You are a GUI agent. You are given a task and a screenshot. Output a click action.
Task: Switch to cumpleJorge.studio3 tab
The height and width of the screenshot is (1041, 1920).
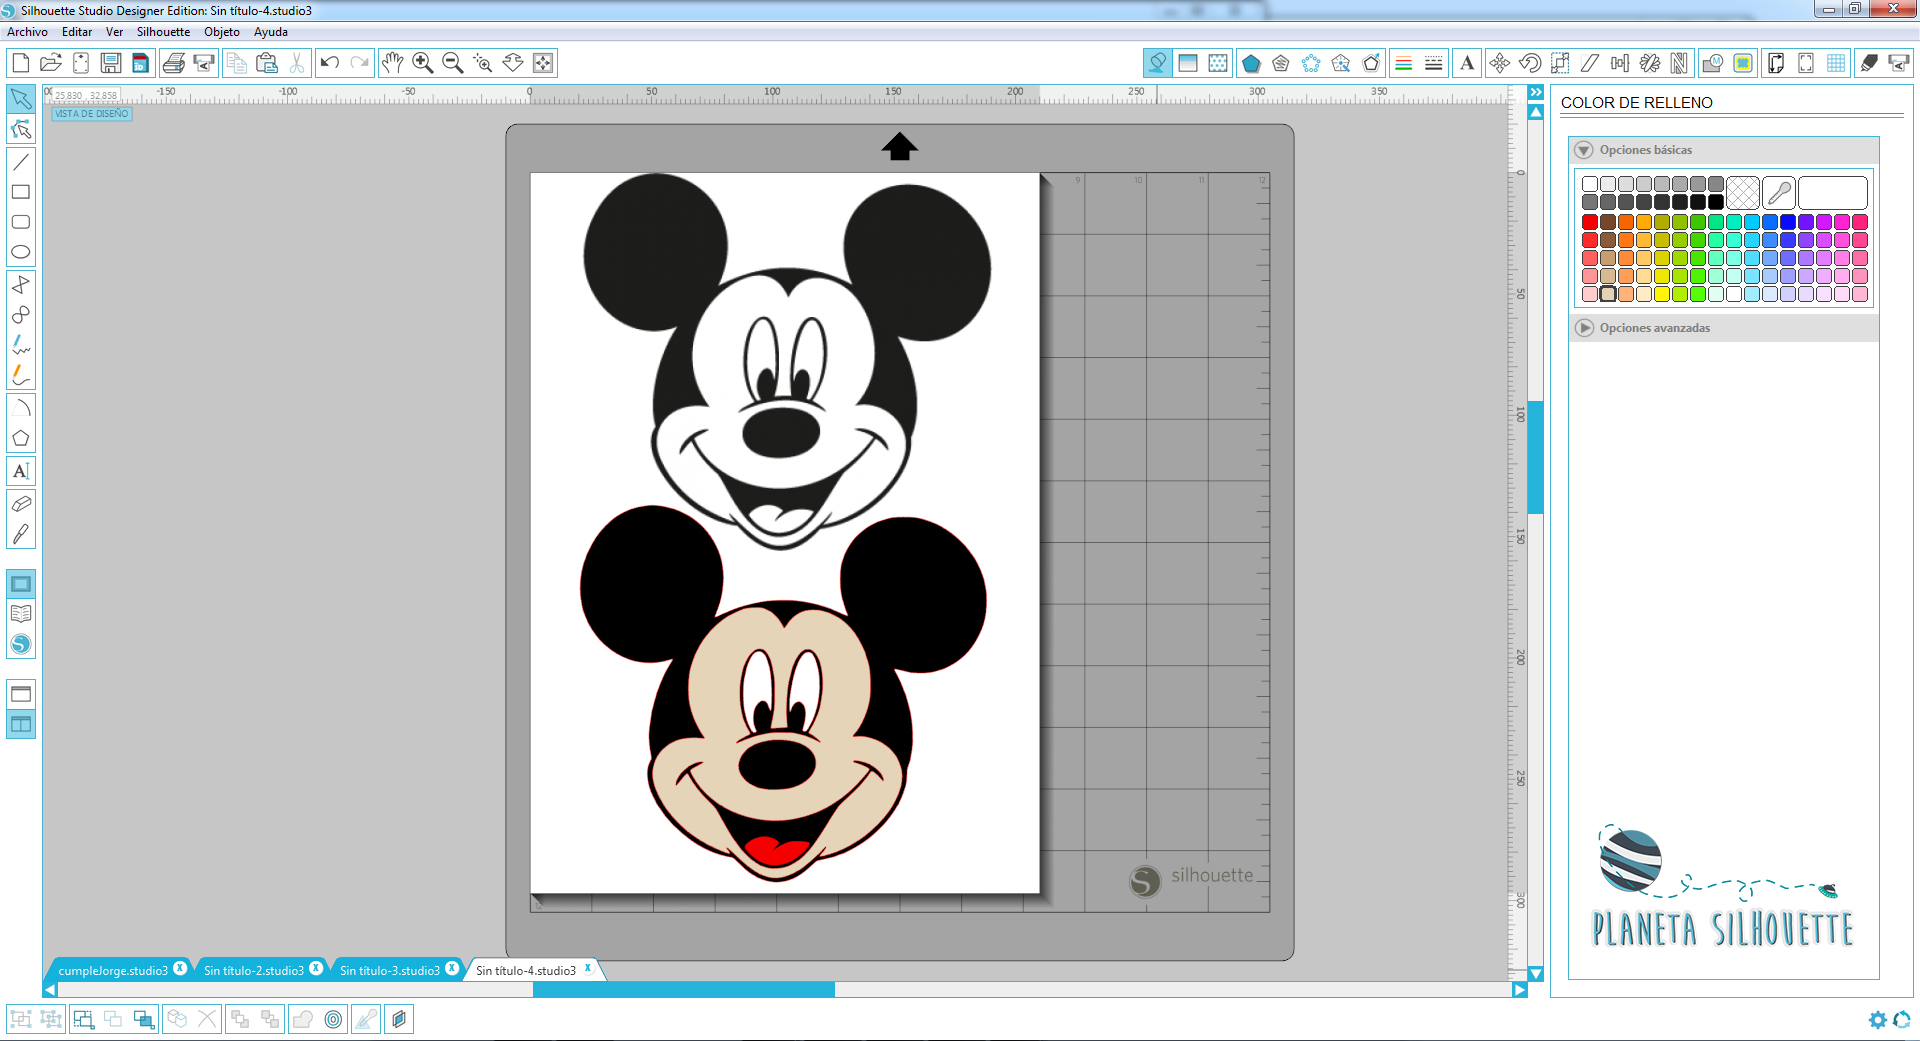tap(113, 970)
